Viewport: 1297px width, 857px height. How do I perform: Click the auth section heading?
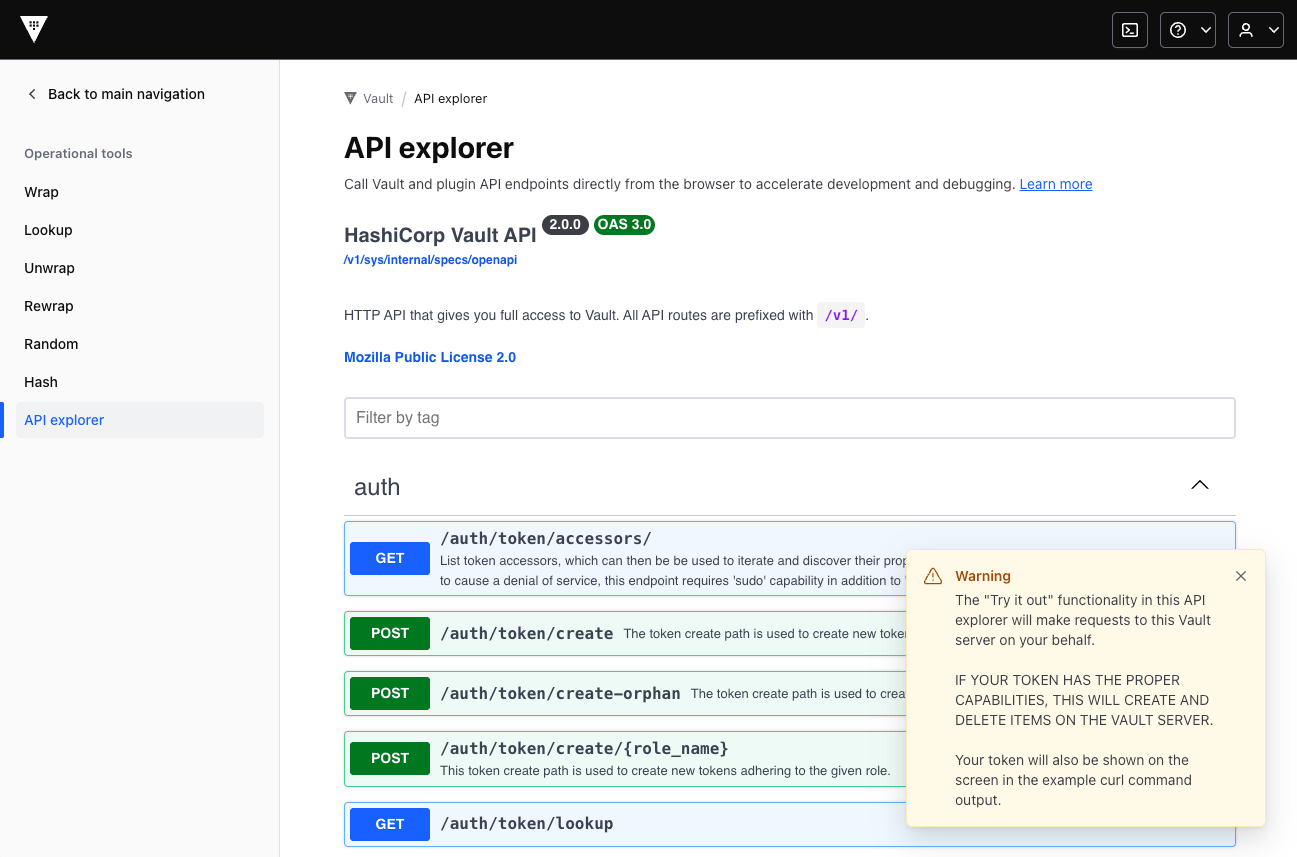point(377,487)
